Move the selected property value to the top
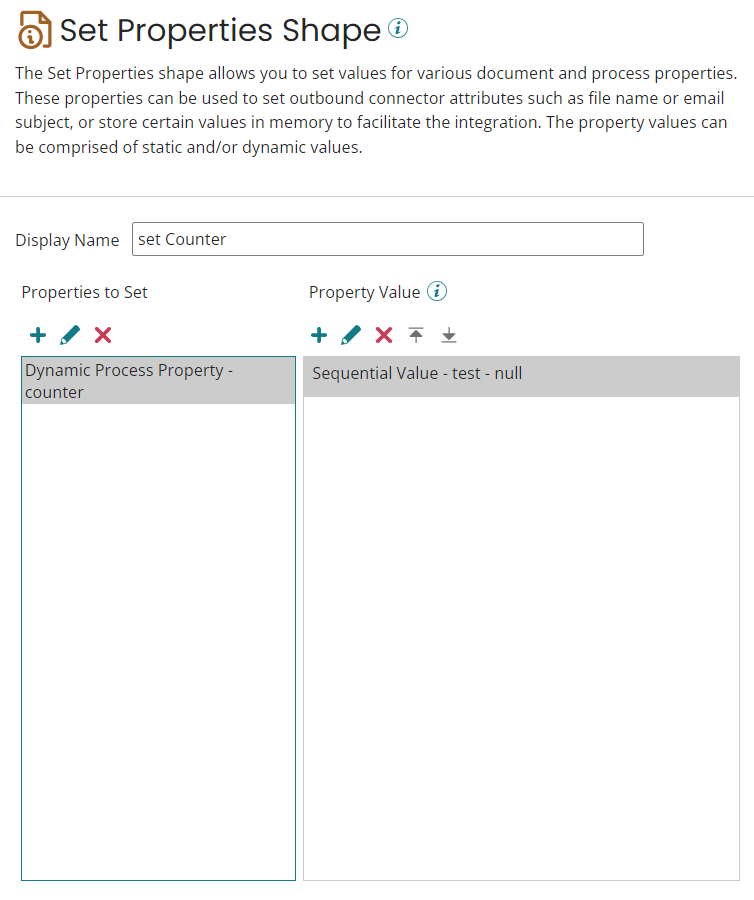Screen dimensions: 754x900 (x=416, y=335)
